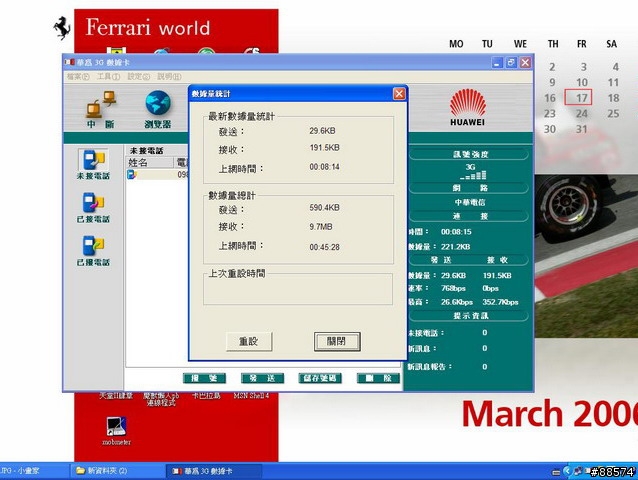Viewport: 638px width, 480px height.
Task: Select calendar date 17
Action: (578, 98)
